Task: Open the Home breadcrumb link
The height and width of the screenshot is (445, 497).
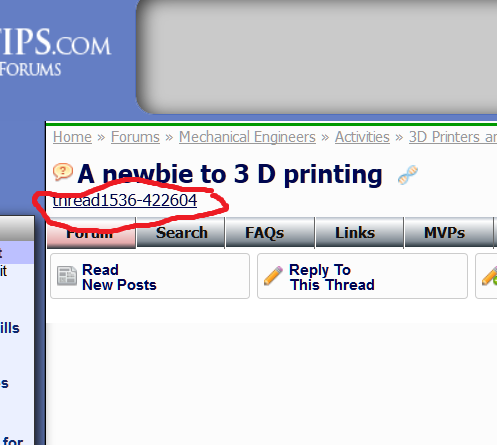Action: 72,137
